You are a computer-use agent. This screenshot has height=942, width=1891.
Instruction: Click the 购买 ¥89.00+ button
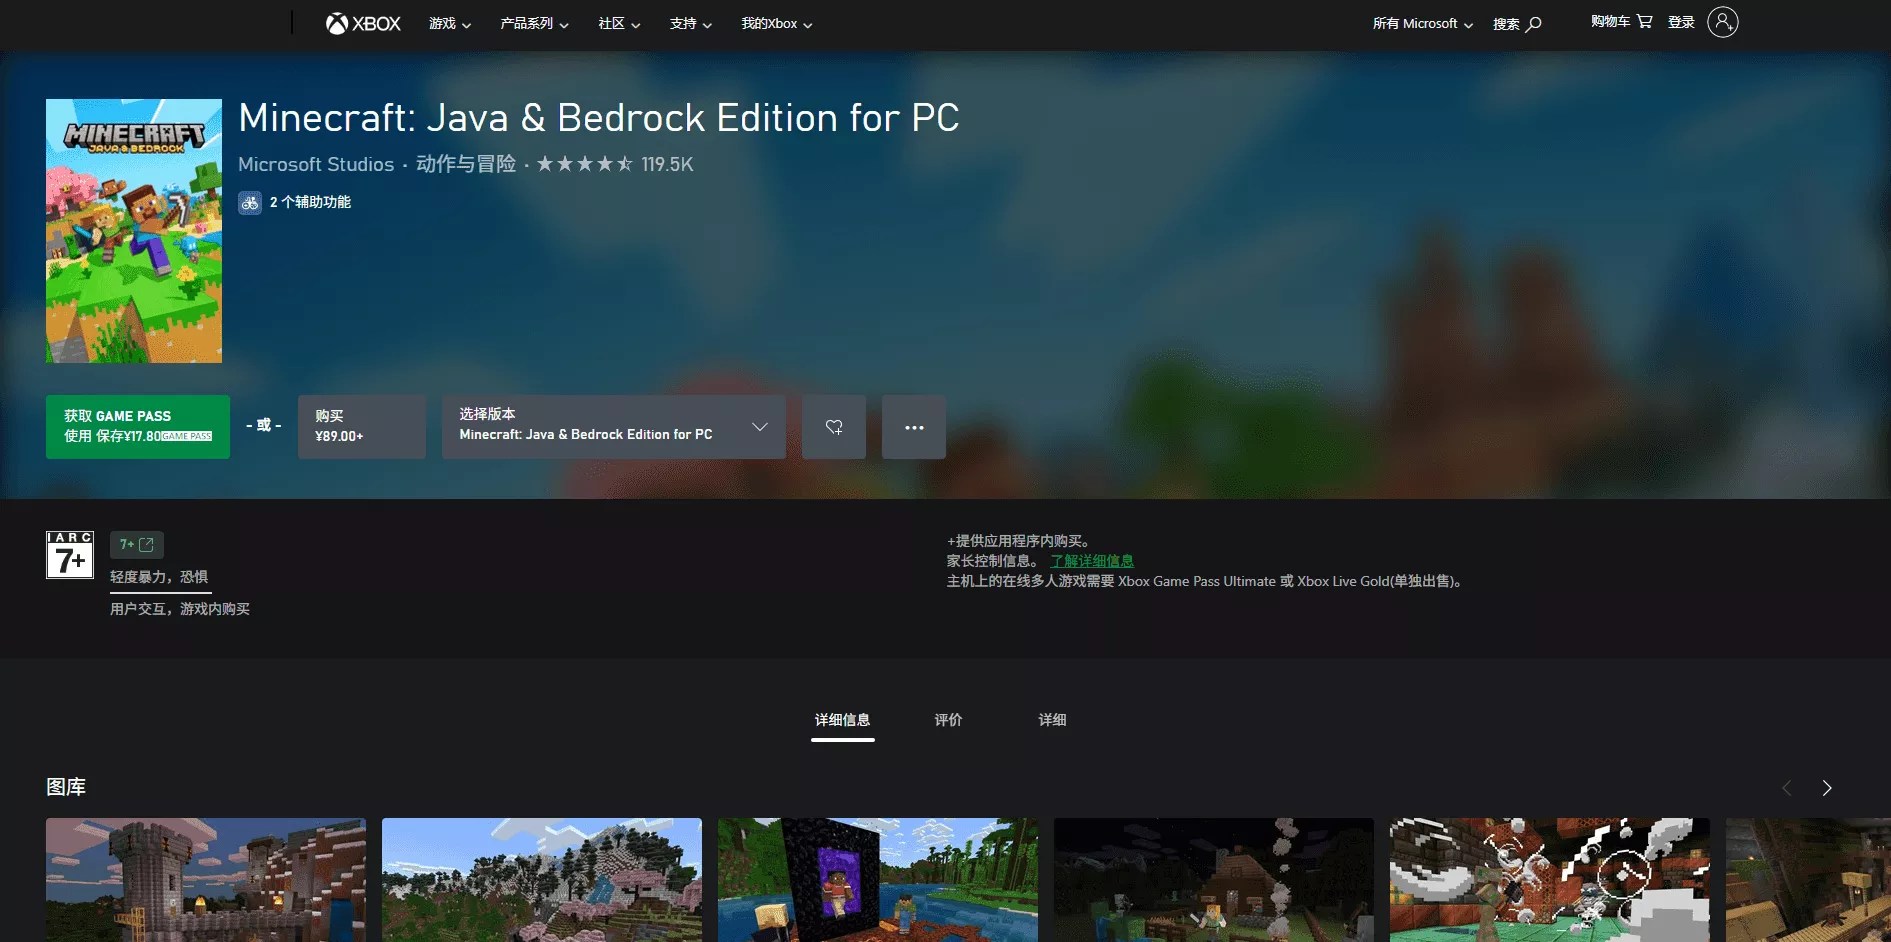coord(361,426)
